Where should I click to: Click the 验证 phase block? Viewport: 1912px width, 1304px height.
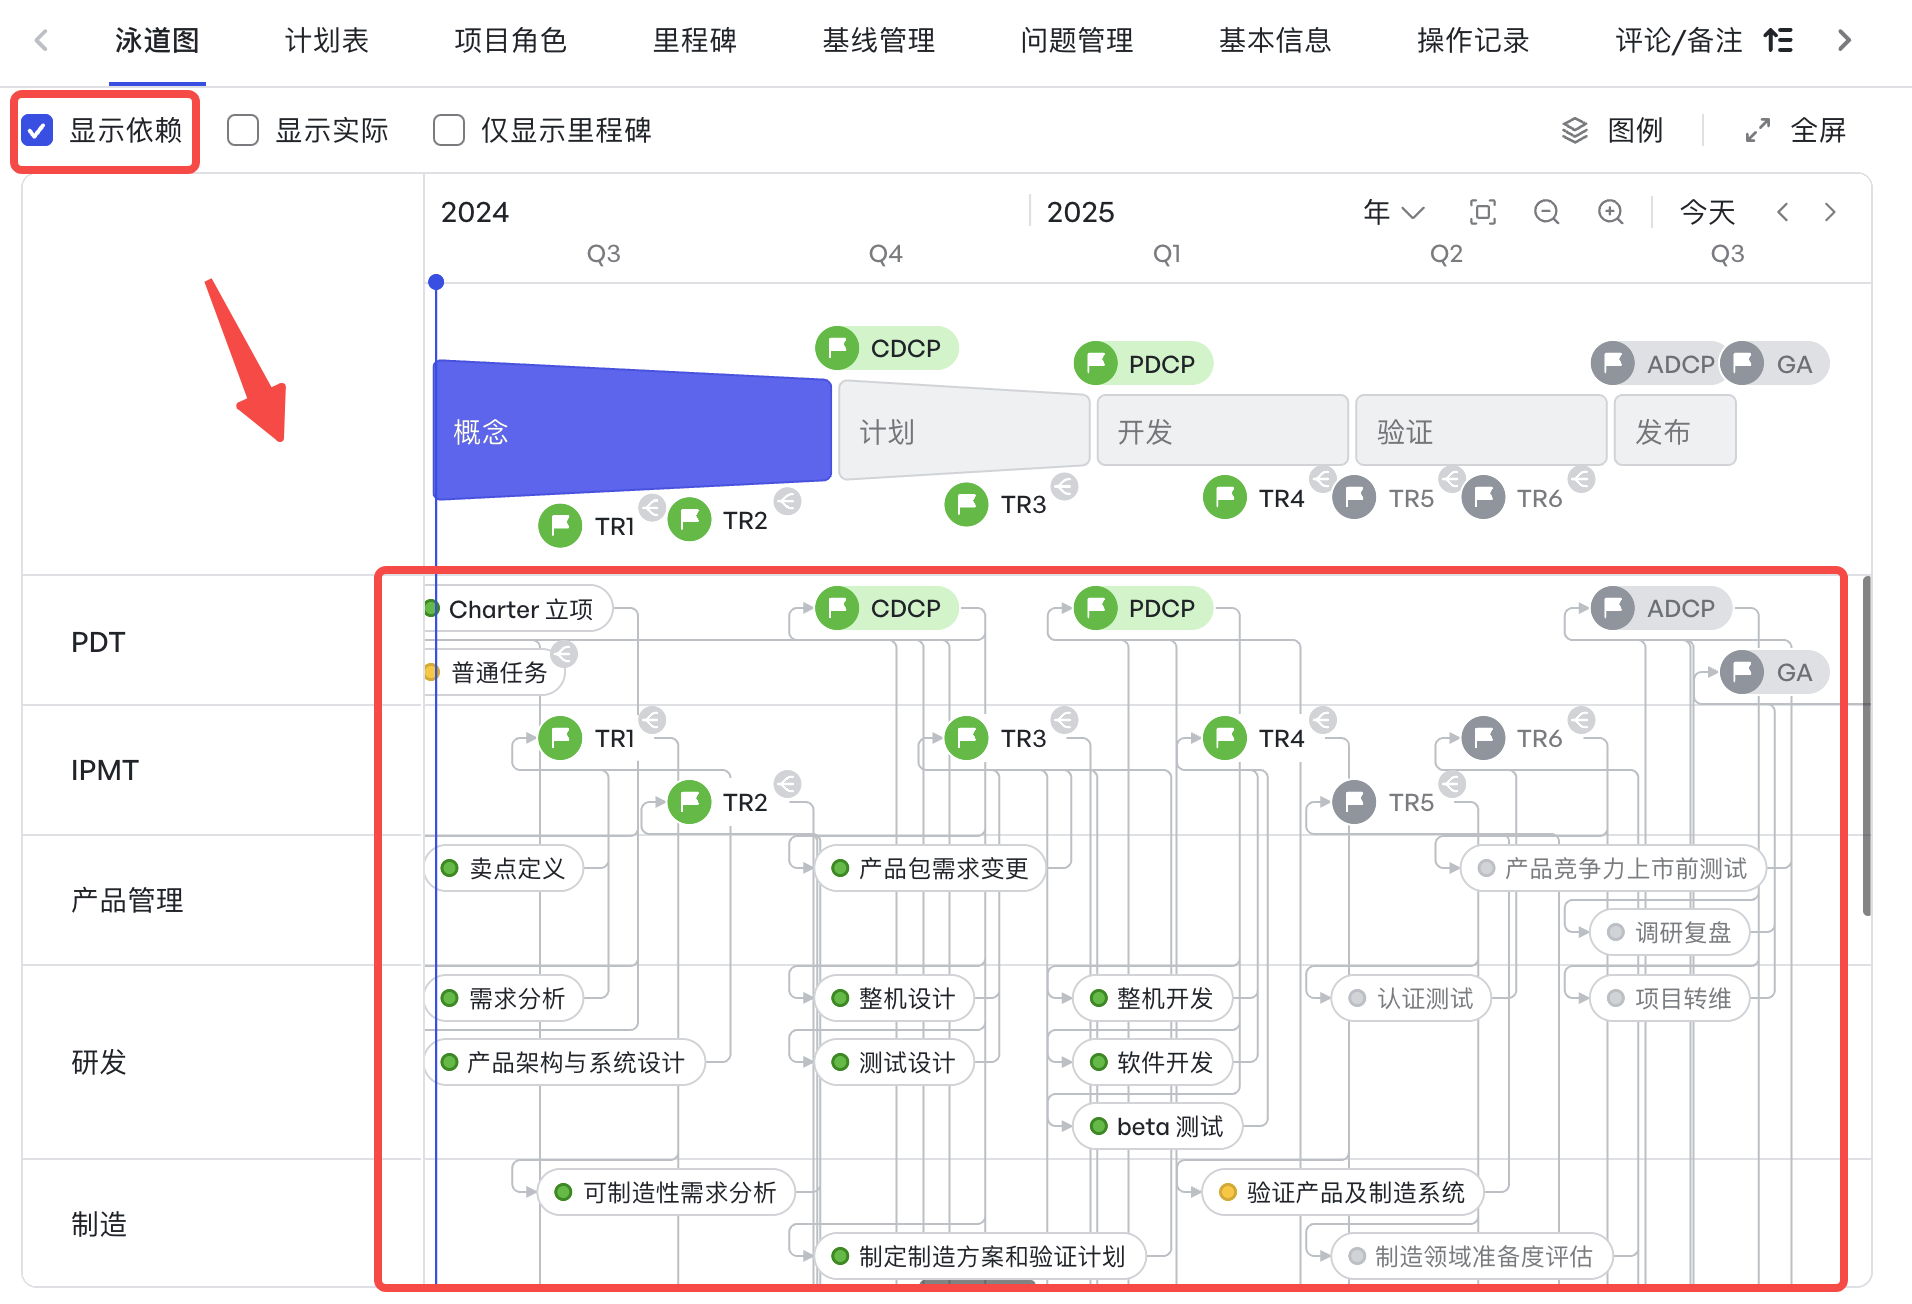(x=1481, y=431)
